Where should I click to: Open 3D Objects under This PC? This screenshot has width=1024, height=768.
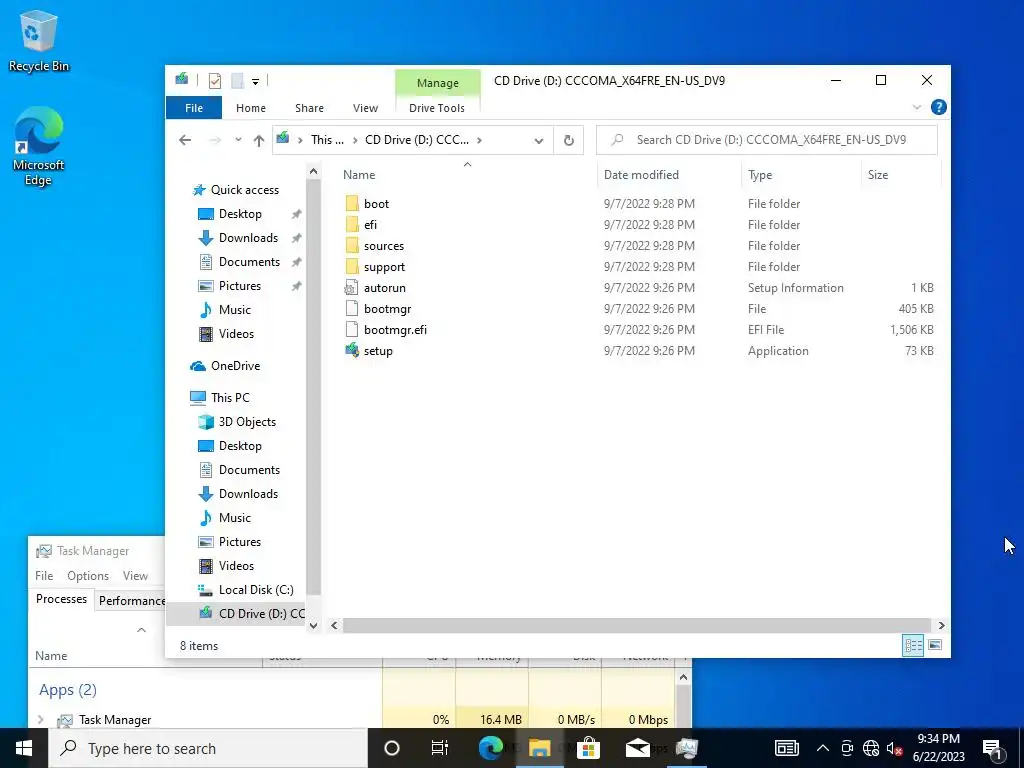(247, 422)
